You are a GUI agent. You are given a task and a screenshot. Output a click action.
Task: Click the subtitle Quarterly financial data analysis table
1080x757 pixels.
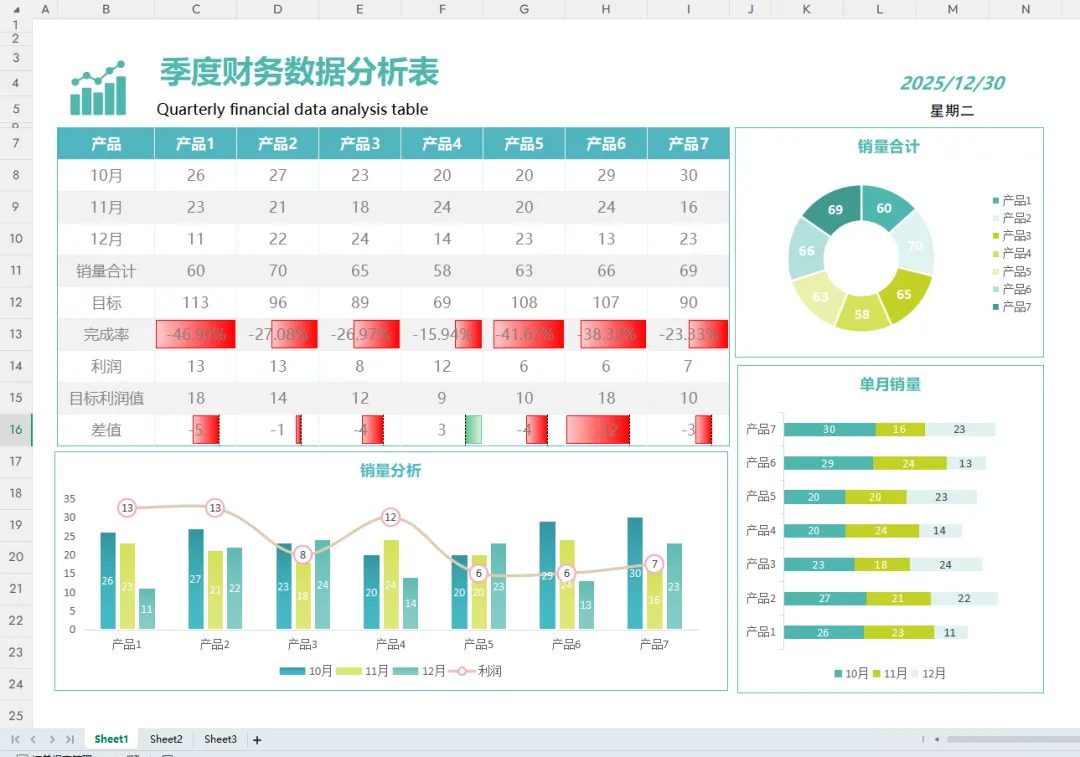(x=292, y=110)
